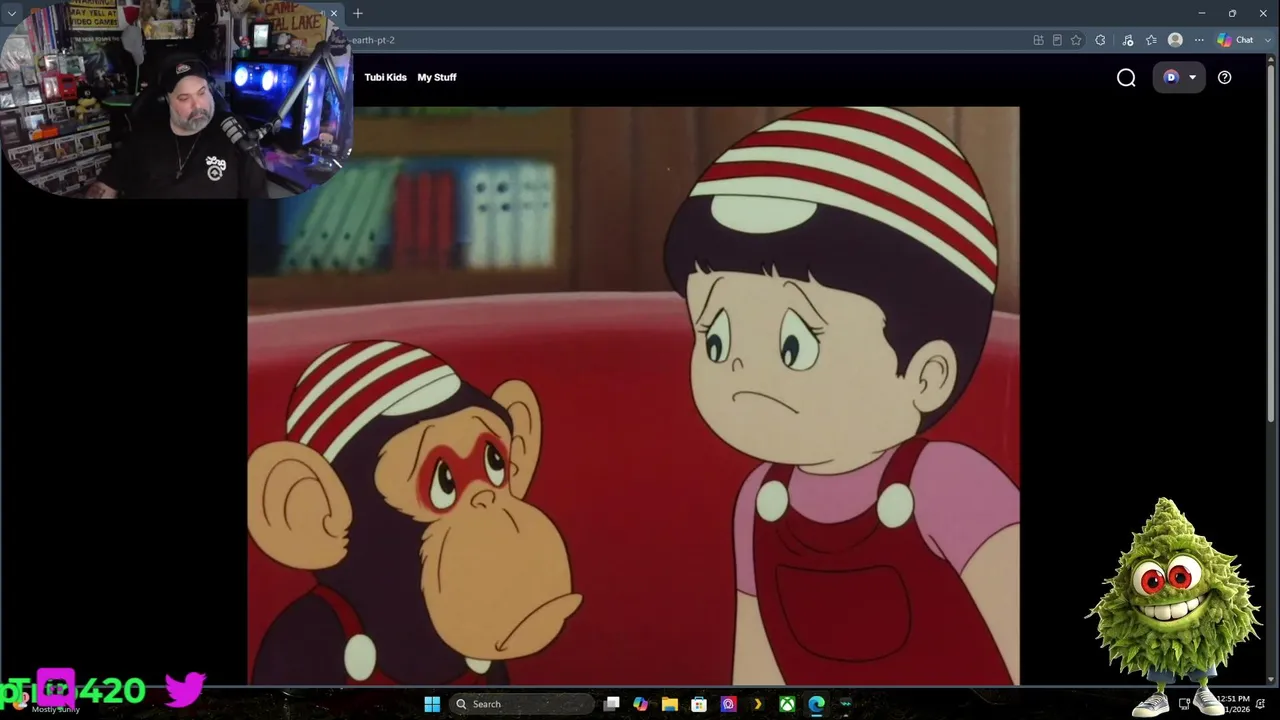Viewport: 1280px width, 720px height.
Task: Open the browser profile avatar
Action: 1175,40
